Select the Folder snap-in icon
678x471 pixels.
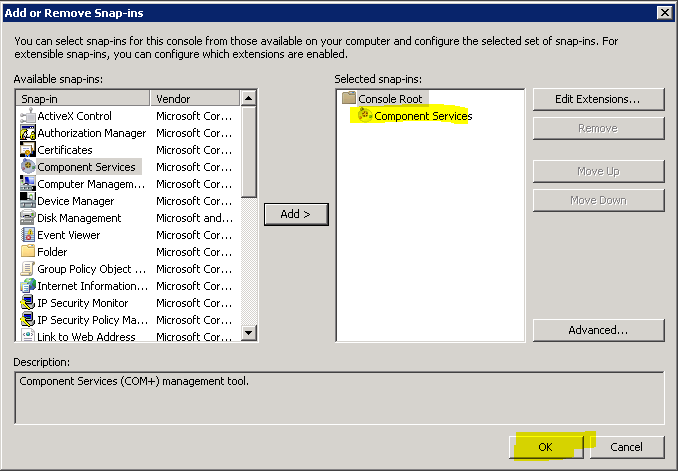click(x=28, y=252)
